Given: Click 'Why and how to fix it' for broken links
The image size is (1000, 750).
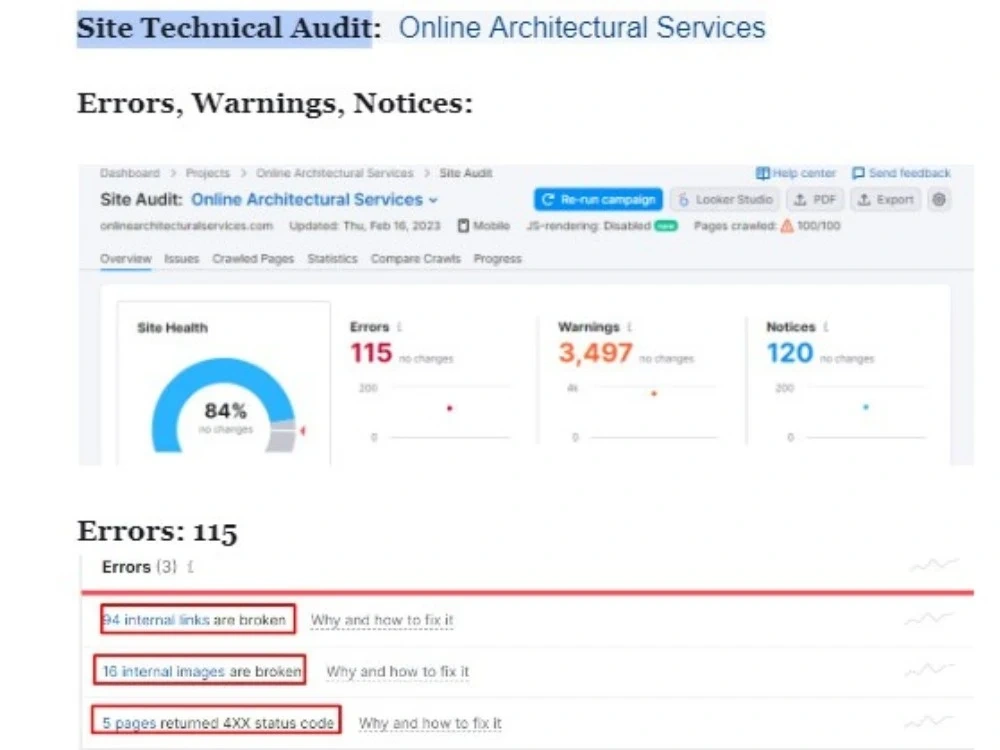Looking at the screenshot, I should 382,620.
